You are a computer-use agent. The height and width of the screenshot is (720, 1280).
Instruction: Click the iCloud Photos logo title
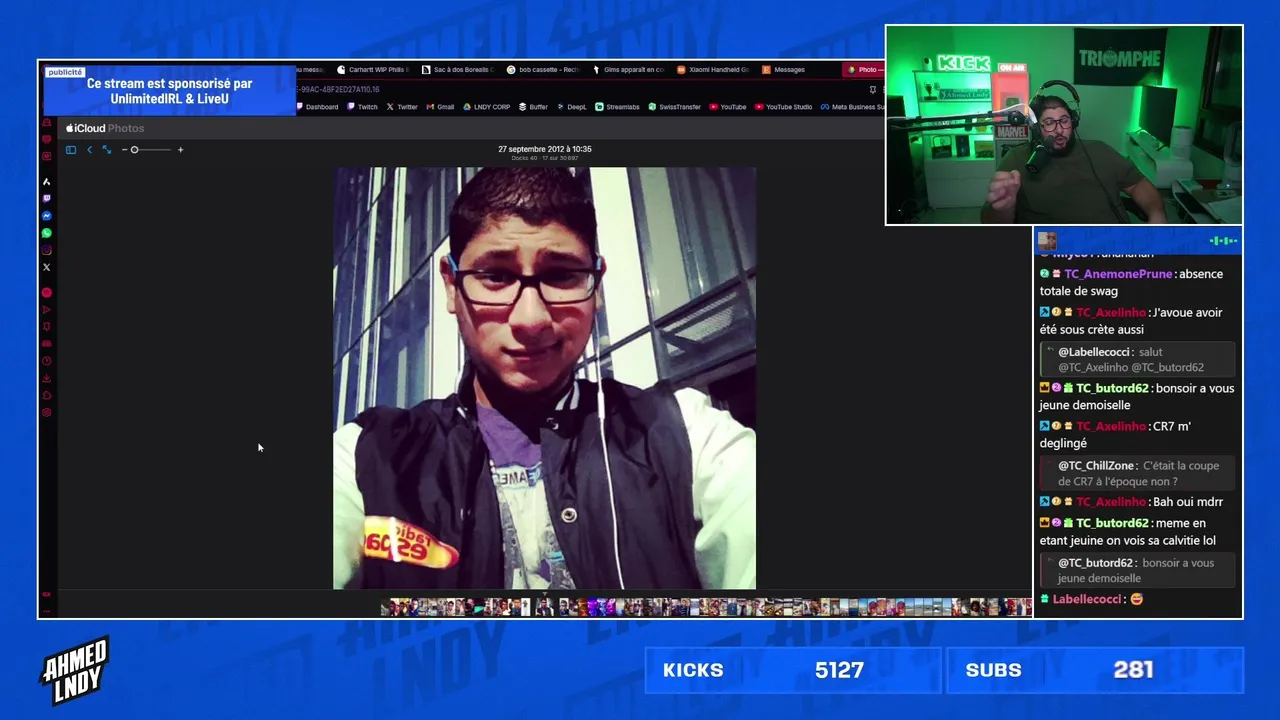105,128
